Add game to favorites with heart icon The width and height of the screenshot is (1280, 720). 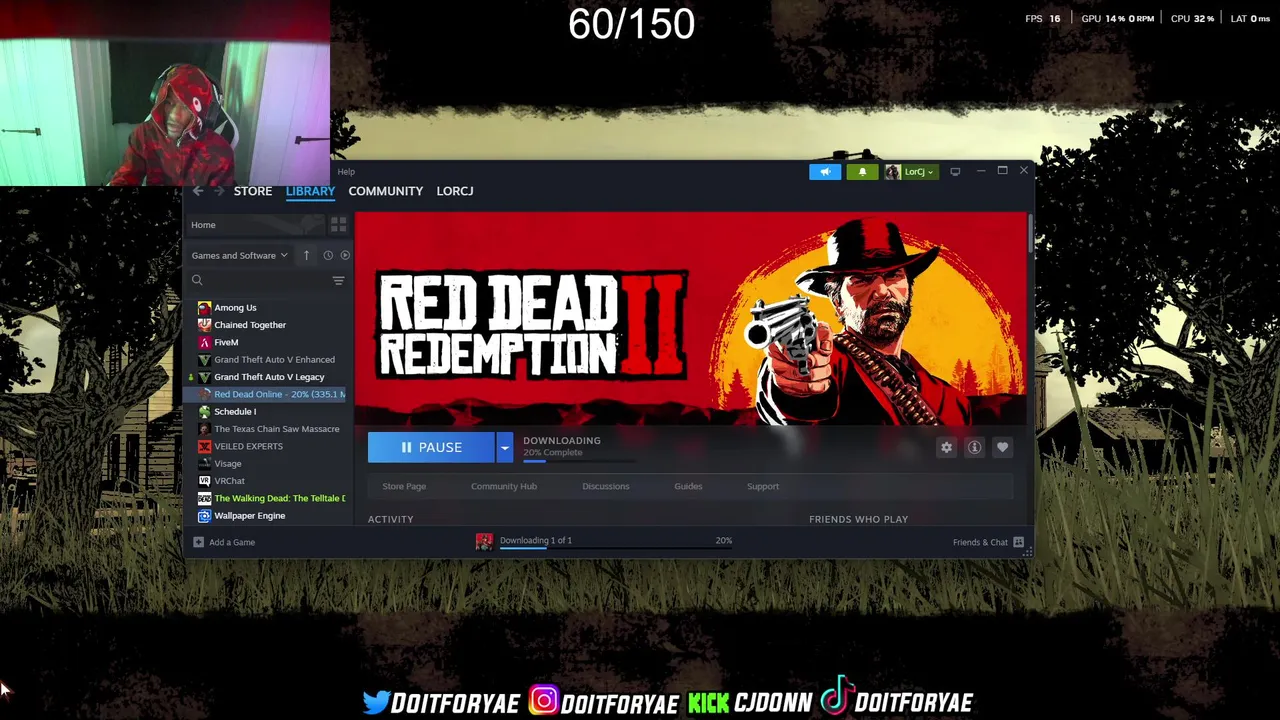(1002, 448)
